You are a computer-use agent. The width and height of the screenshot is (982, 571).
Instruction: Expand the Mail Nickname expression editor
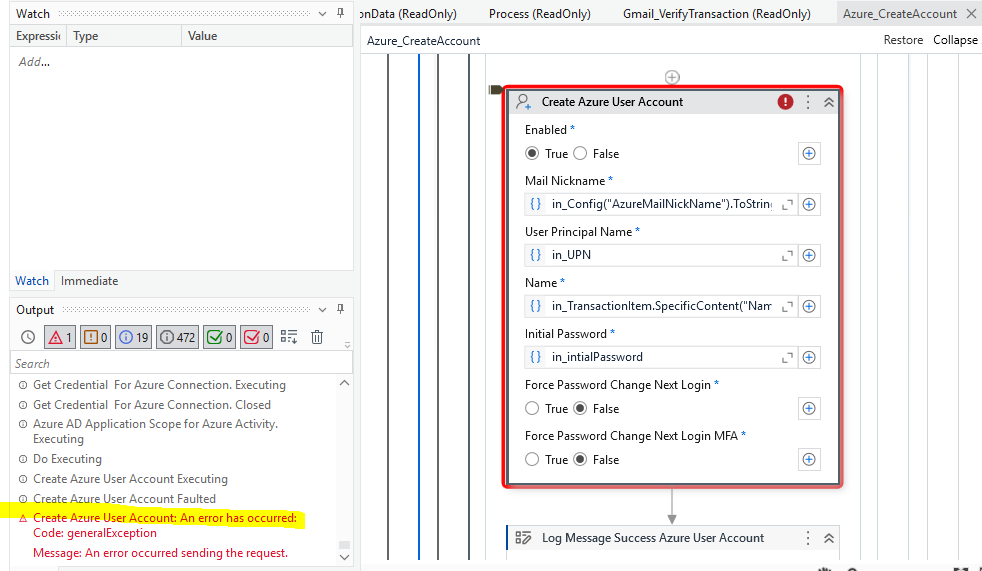tap(787, 204)
